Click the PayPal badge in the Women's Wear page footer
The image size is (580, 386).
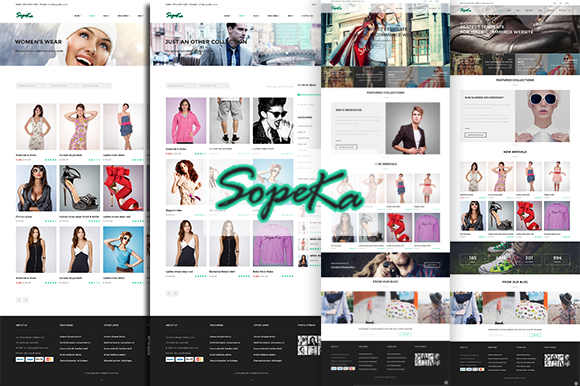coord(20,359)
